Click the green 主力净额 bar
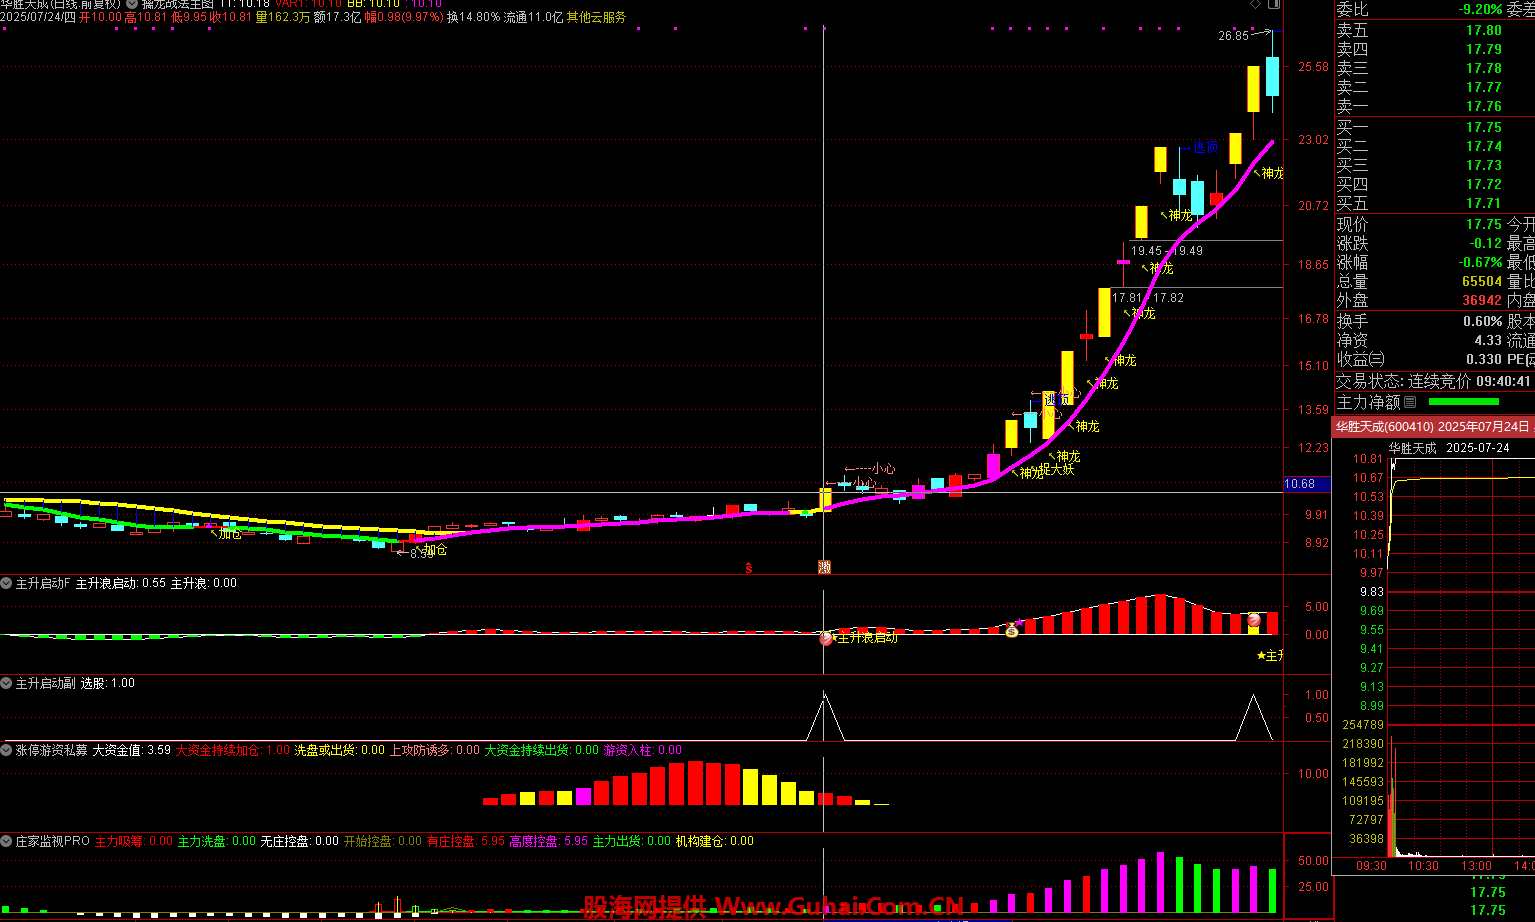The image size is (1535, 922). pyautogui.click(x=1463, y=402)
